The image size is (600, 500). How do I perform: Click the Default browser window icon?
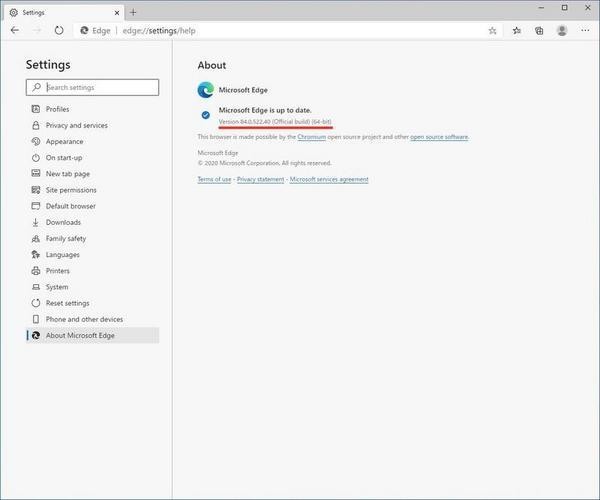pyautogui.click(x=36, y=206)
